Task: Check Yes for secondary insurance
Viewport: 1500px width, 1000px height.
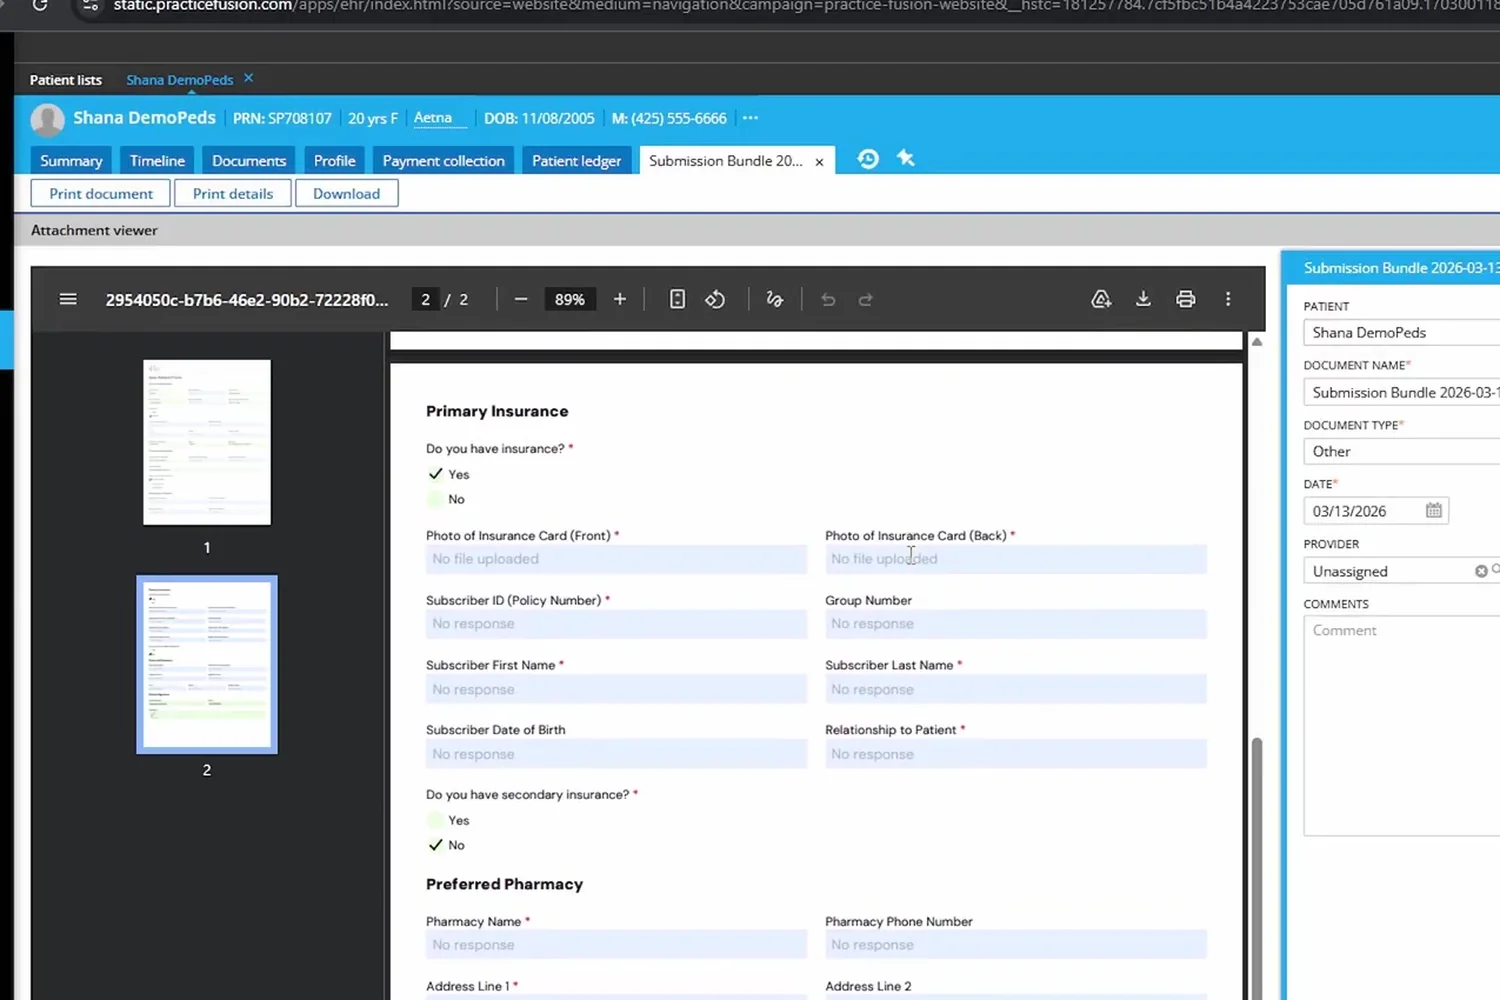Action: pyautogui.click(x=436, y=820)
